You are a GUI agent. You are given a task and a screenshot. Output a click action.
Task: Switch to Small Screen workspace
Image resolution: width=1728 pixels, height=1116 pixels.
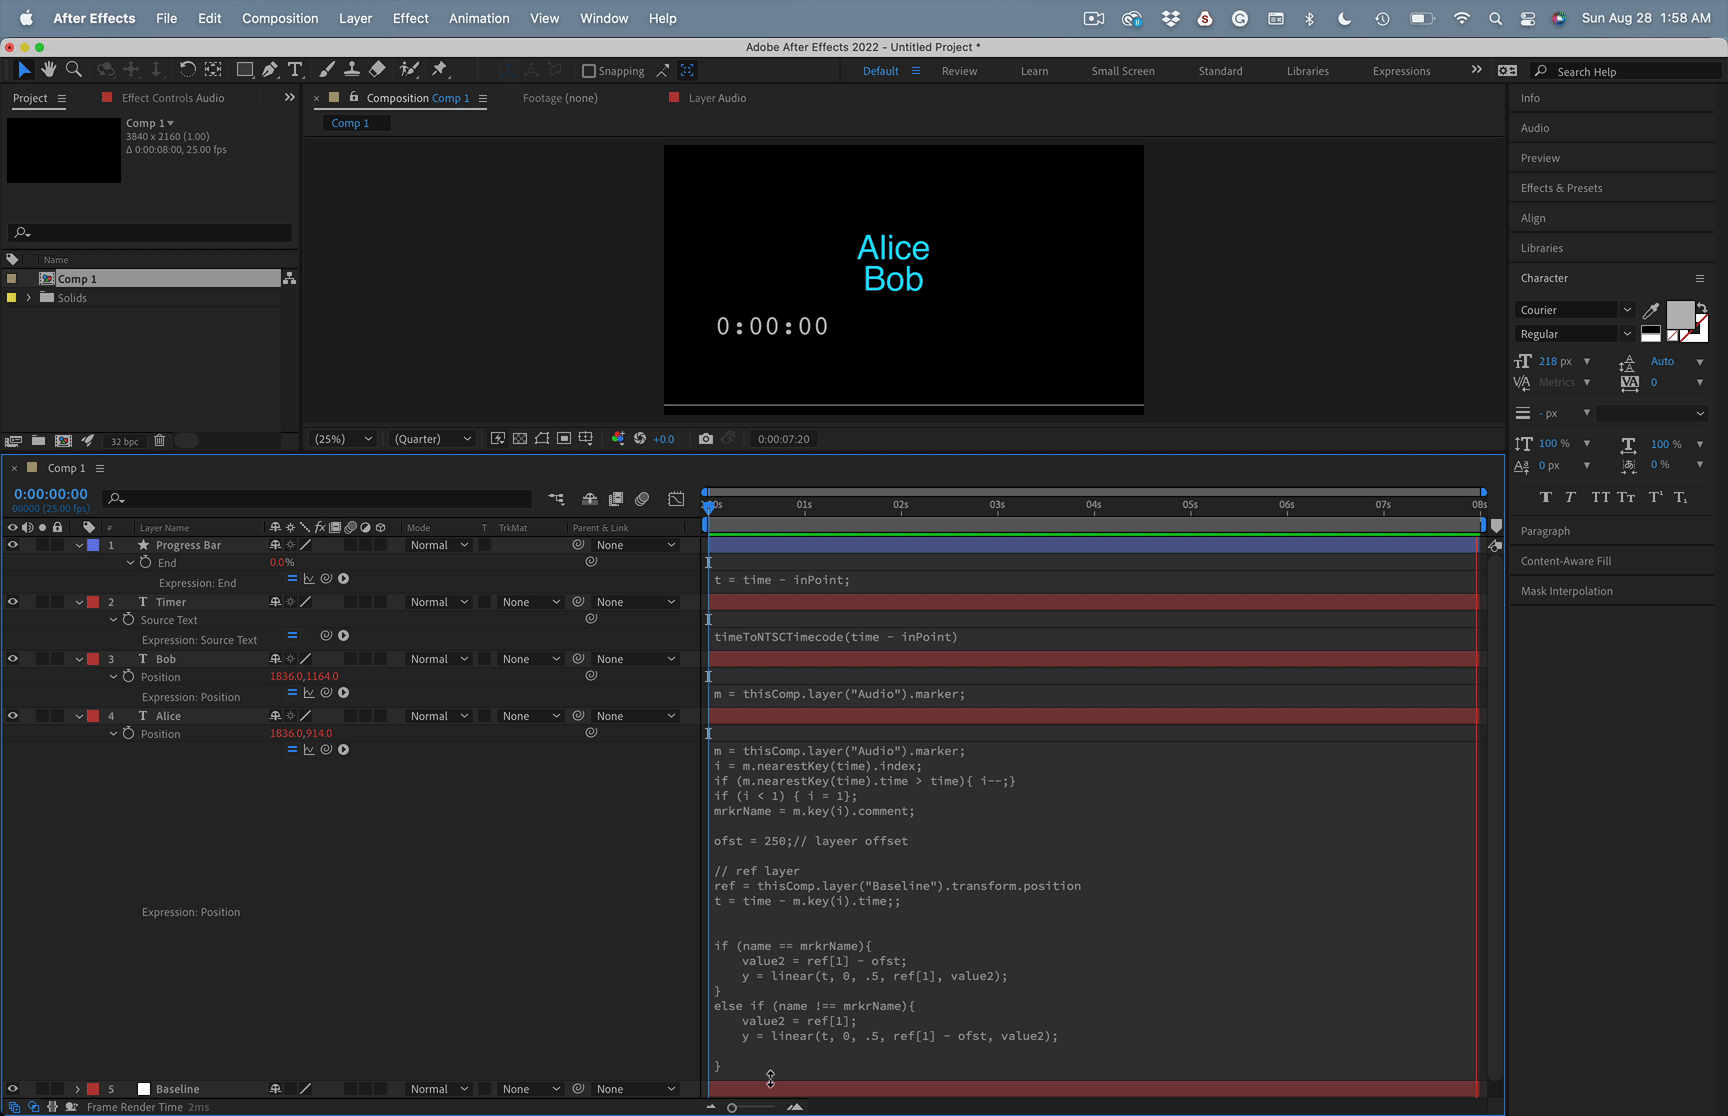[1123, 71]
